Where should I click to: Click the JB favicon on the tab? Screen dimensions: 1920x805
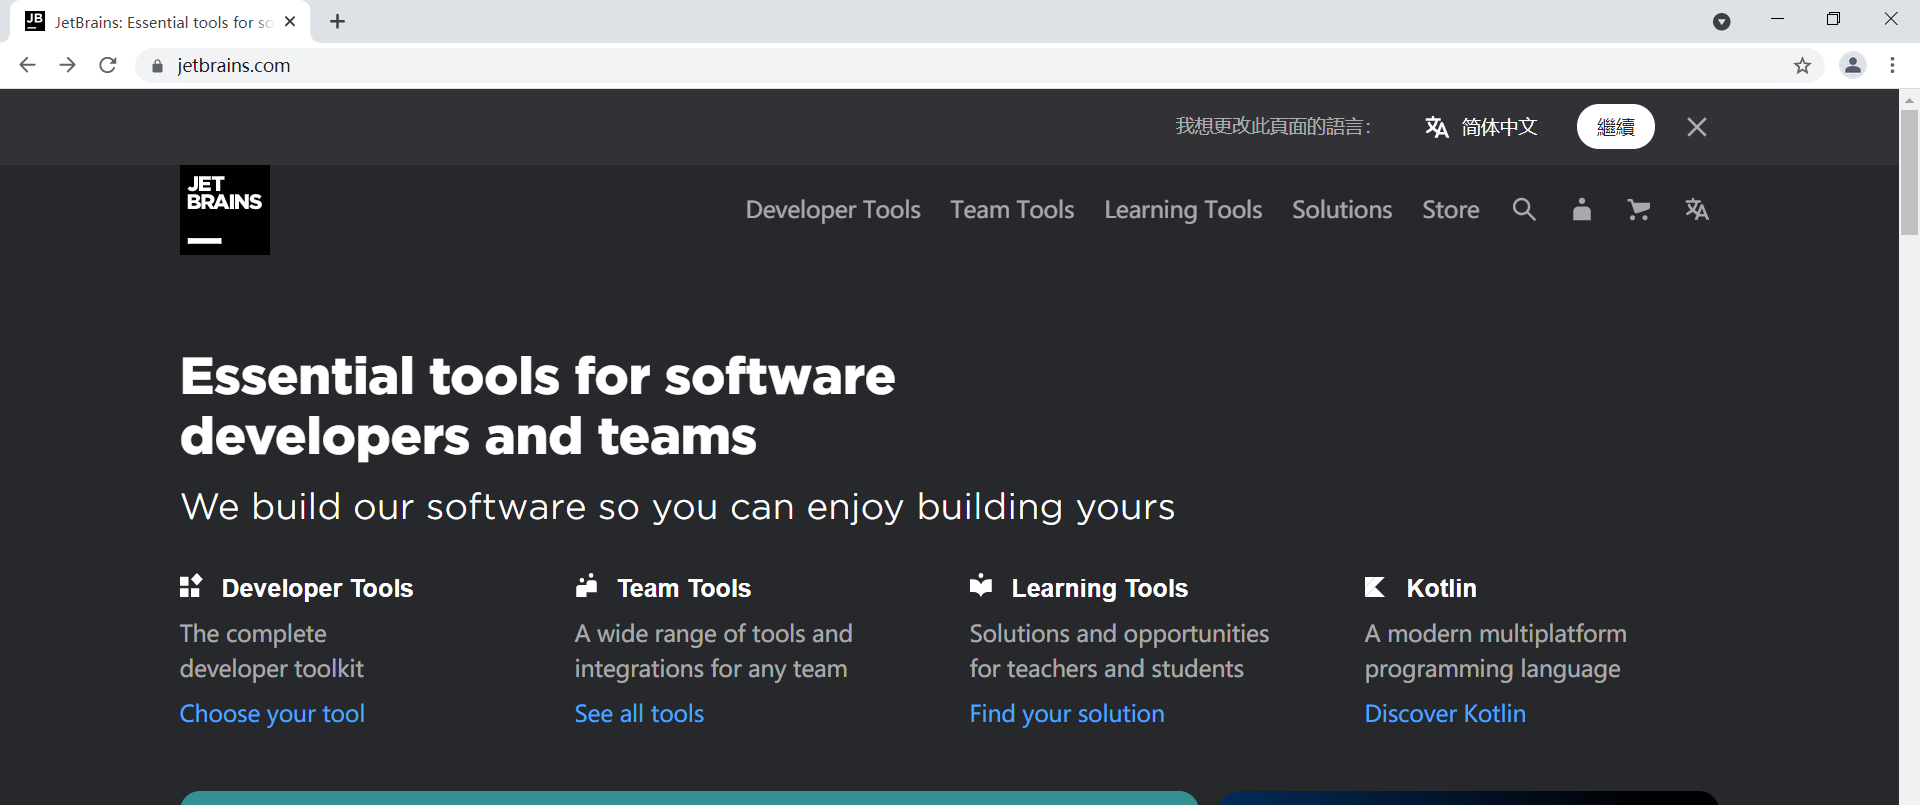coord(34,21)
